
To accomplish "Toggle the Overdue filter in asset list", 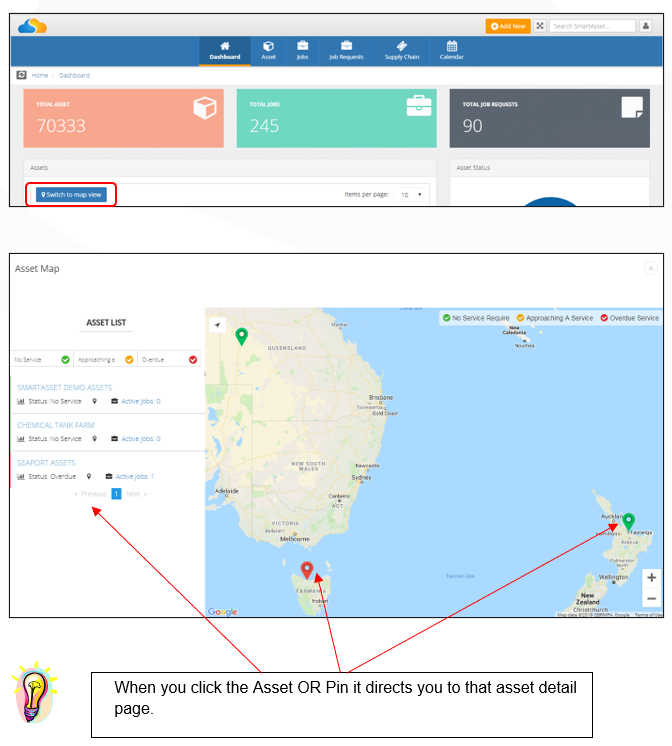I will tap(193, 360).
